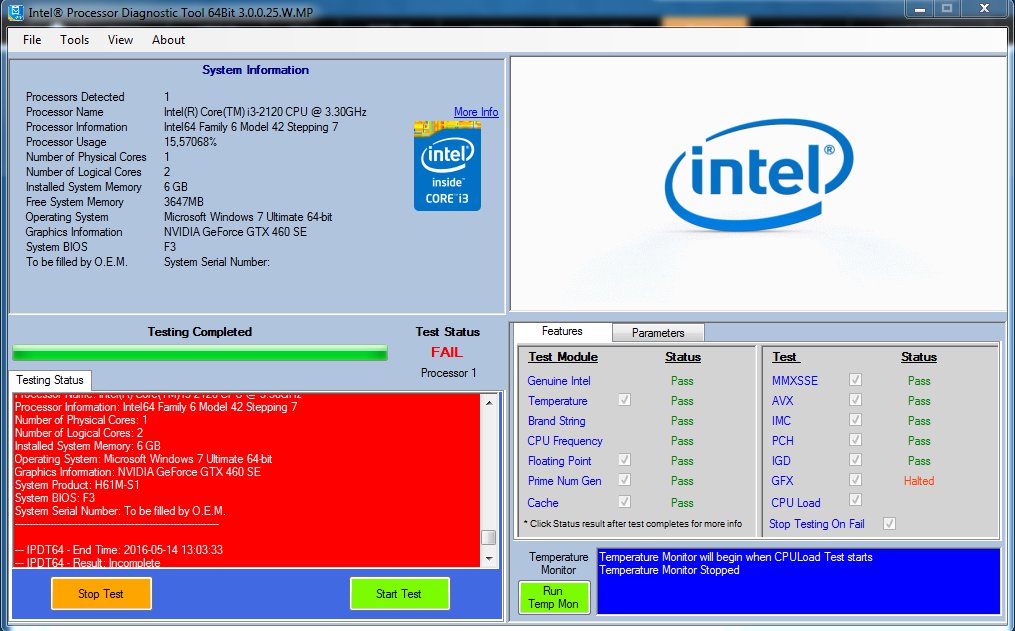Screen dimensions: 1015x631
Task: Toggle the Cache test checkbox
Action: point(624,502)
